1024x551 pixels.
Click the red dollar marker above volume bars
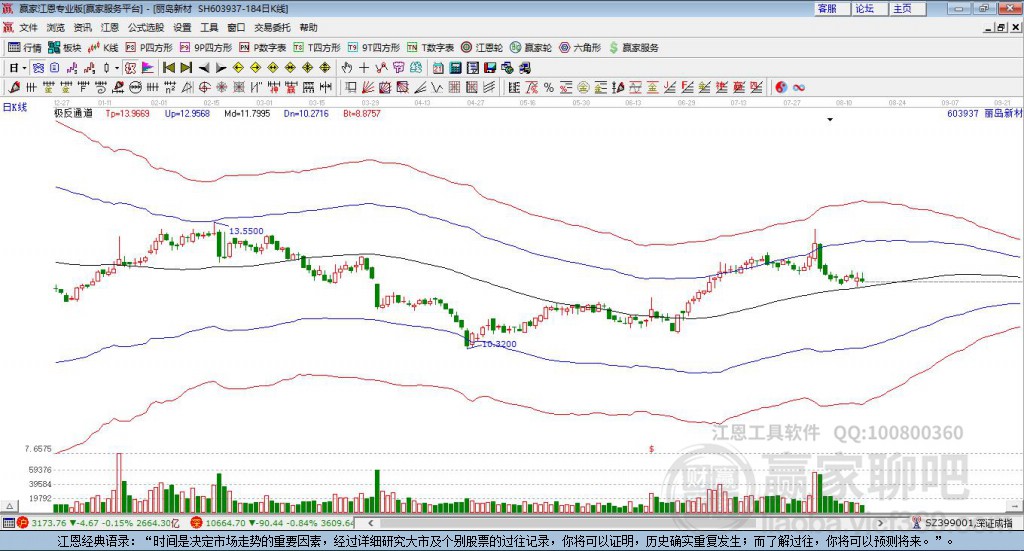pos(651,449)
